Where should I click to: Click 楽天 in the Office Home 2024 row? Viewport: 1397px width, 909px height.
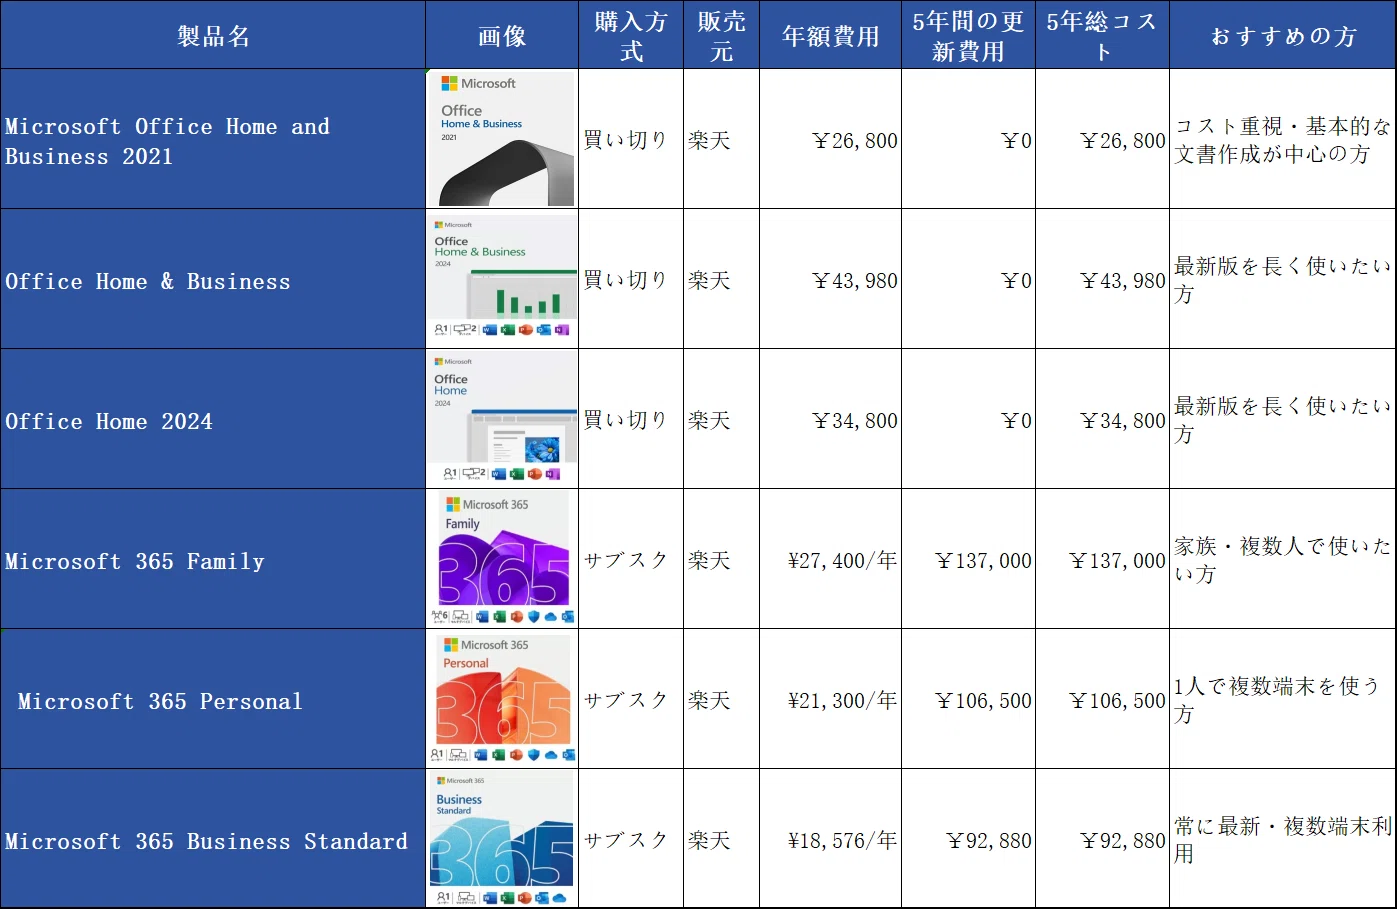tap(709, 420)
